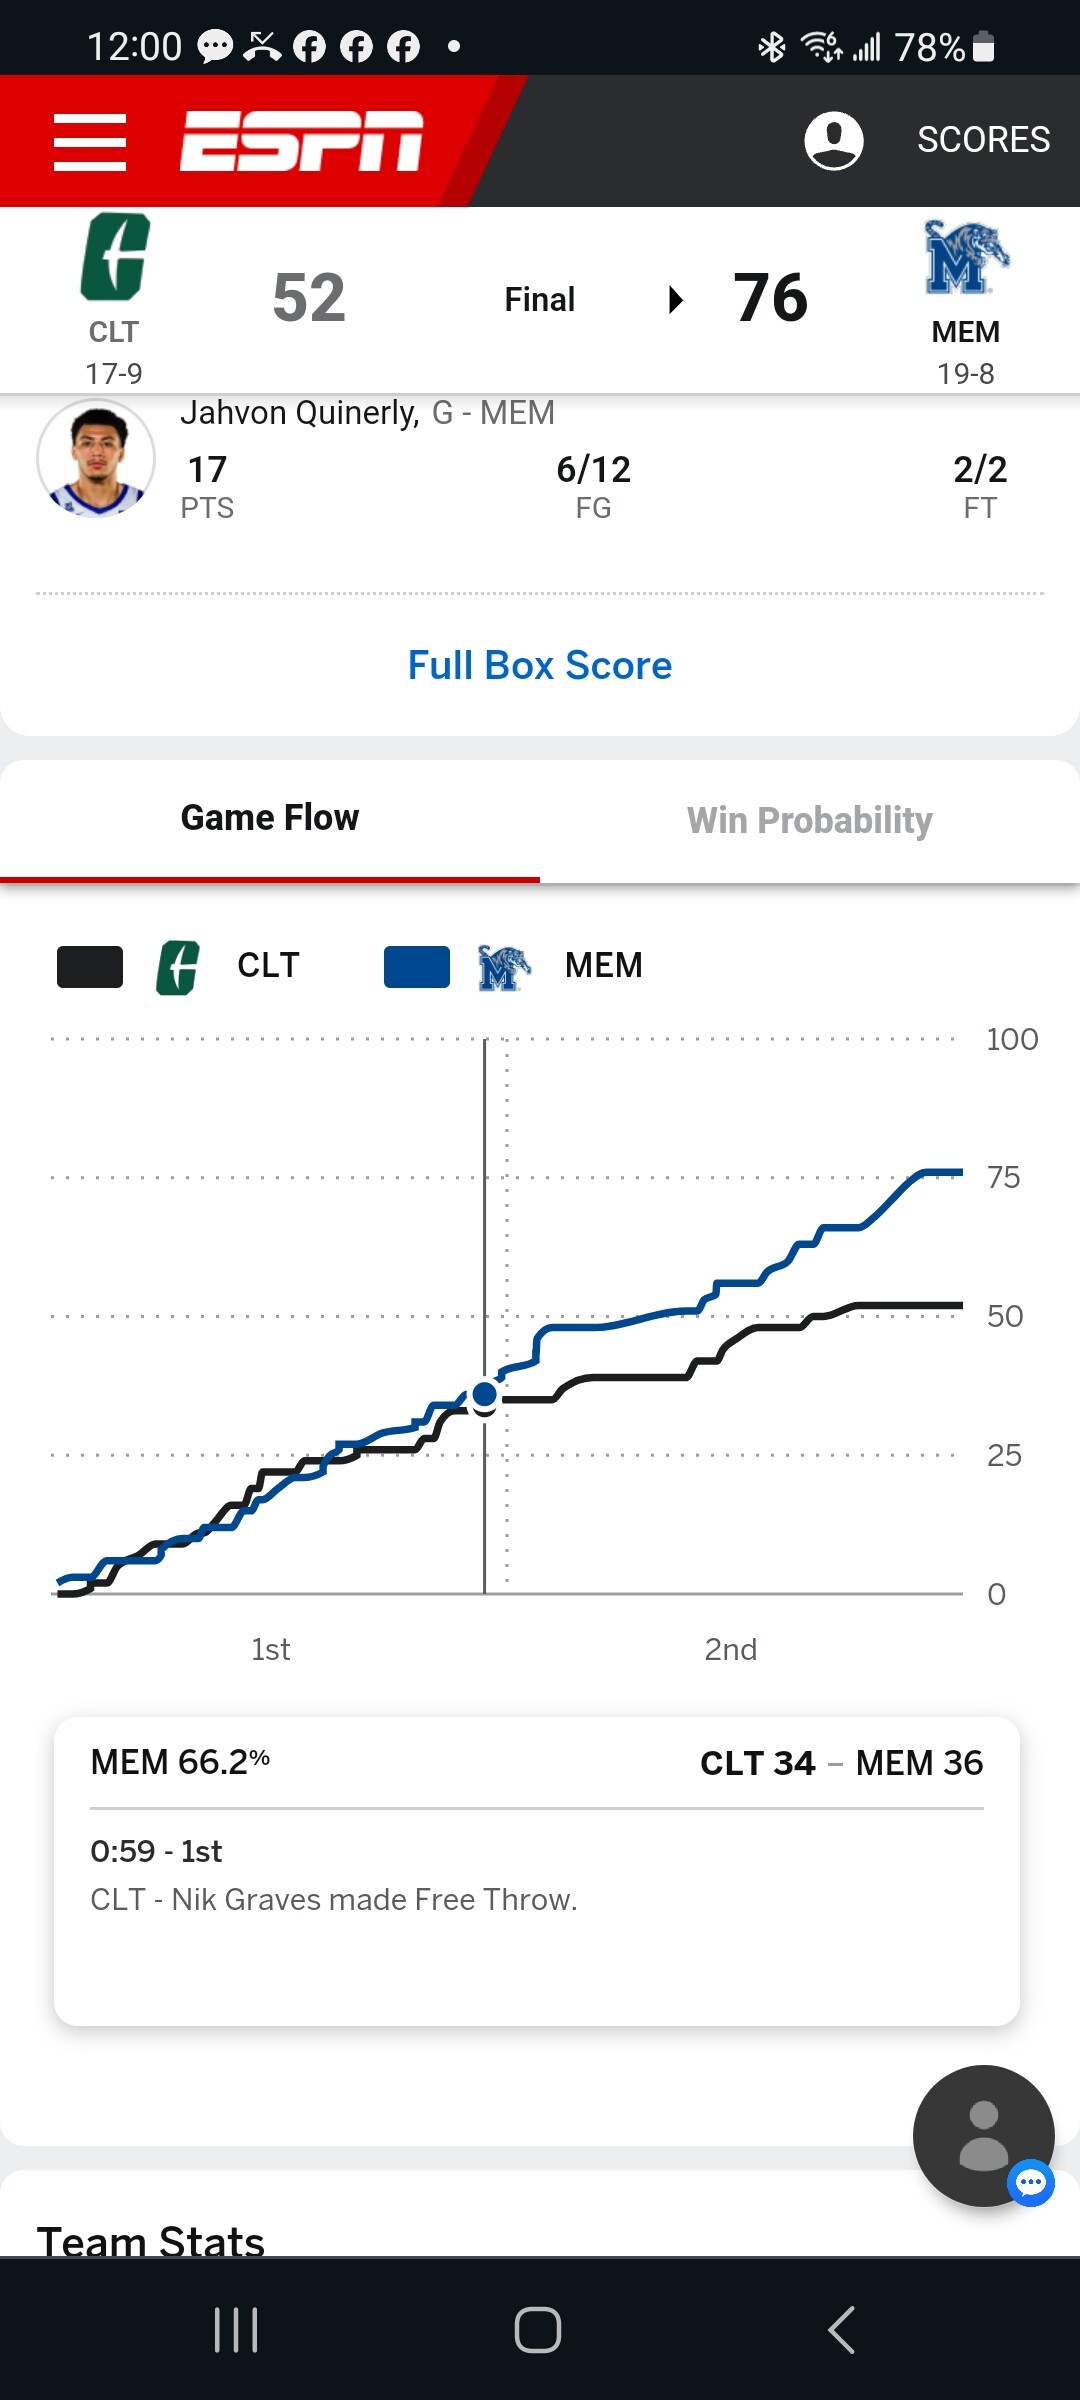This screenshot has width=1080, height=2400.
Task: Select the Game Flow tab
Action: point(269,818)
